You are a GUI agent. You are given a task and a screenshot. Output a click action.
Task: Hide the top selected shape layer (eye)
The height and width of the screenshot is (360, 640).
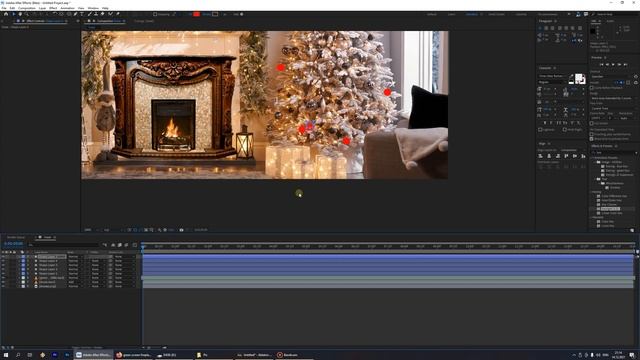(x=3, y=257)
